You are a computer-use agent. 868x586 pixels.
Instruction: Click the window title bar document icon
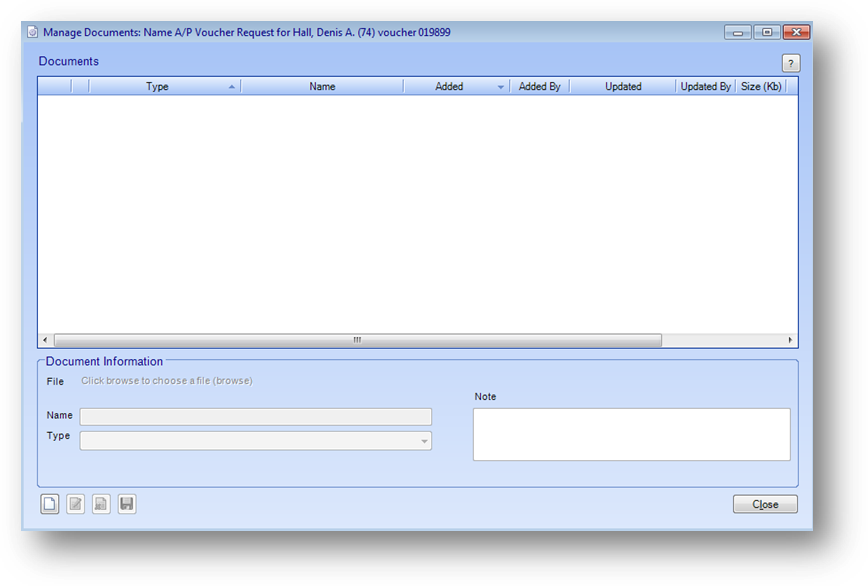33,32
